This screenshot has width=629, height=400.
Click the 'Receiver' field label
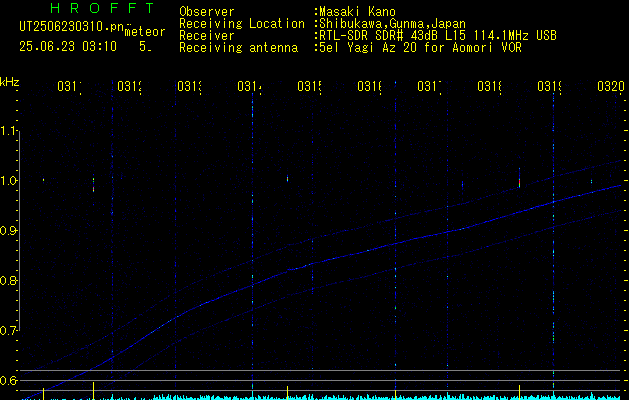tap(207, 36)
